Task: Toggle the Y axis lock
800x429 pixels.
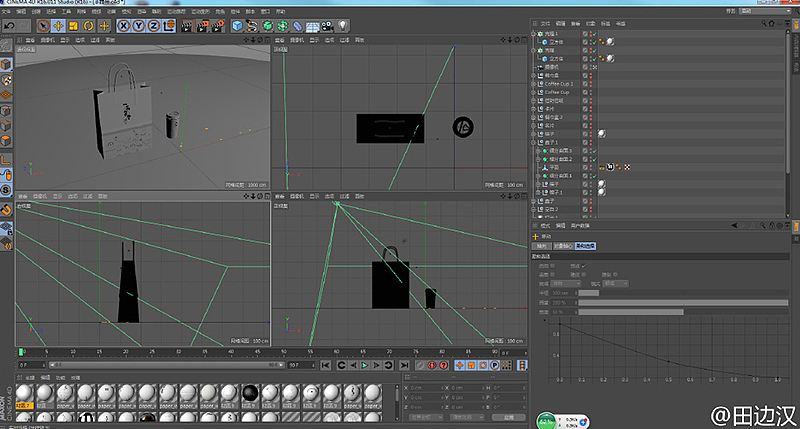Action: (138, 26)
